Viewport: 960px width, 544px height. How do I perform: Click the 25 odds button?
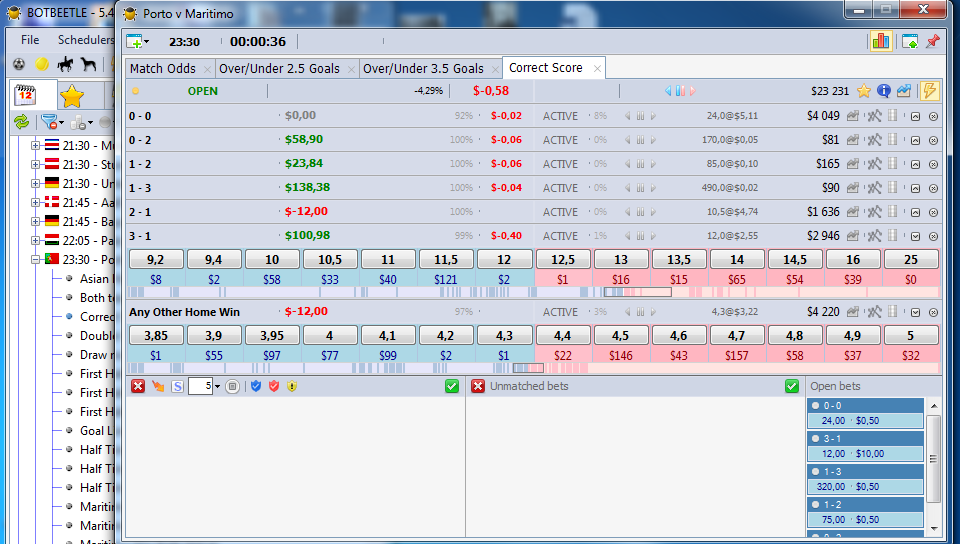tap(911, 259)
